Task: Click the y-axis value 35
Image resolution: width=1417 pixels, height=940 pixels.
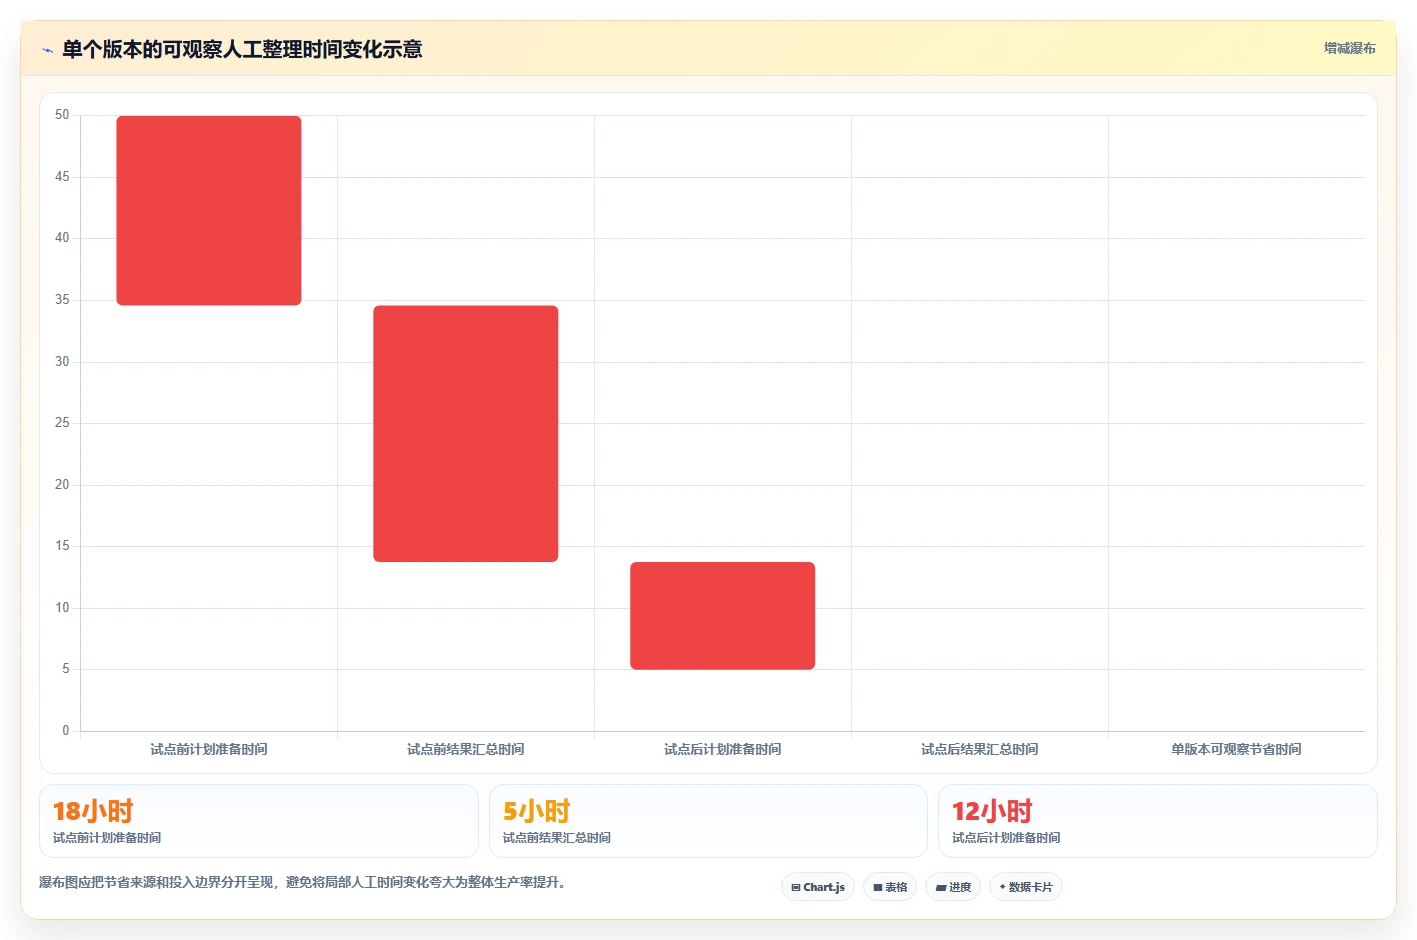Action: [x=62, y=300]
